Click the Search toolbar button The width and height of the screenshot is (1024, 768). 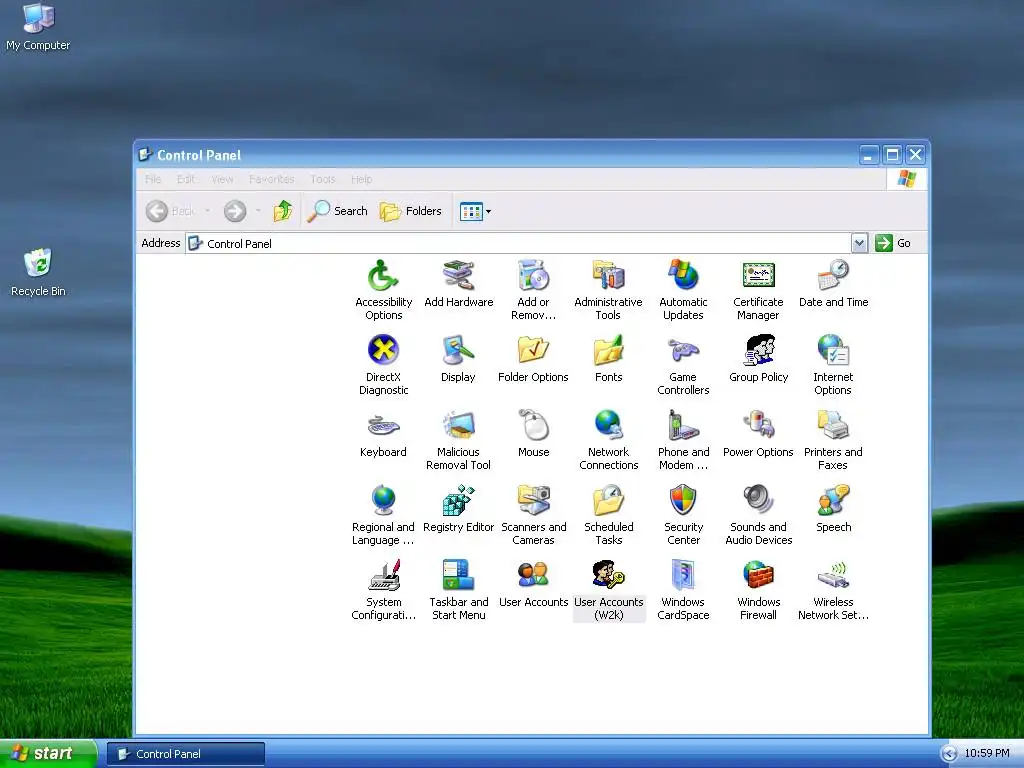337,211
